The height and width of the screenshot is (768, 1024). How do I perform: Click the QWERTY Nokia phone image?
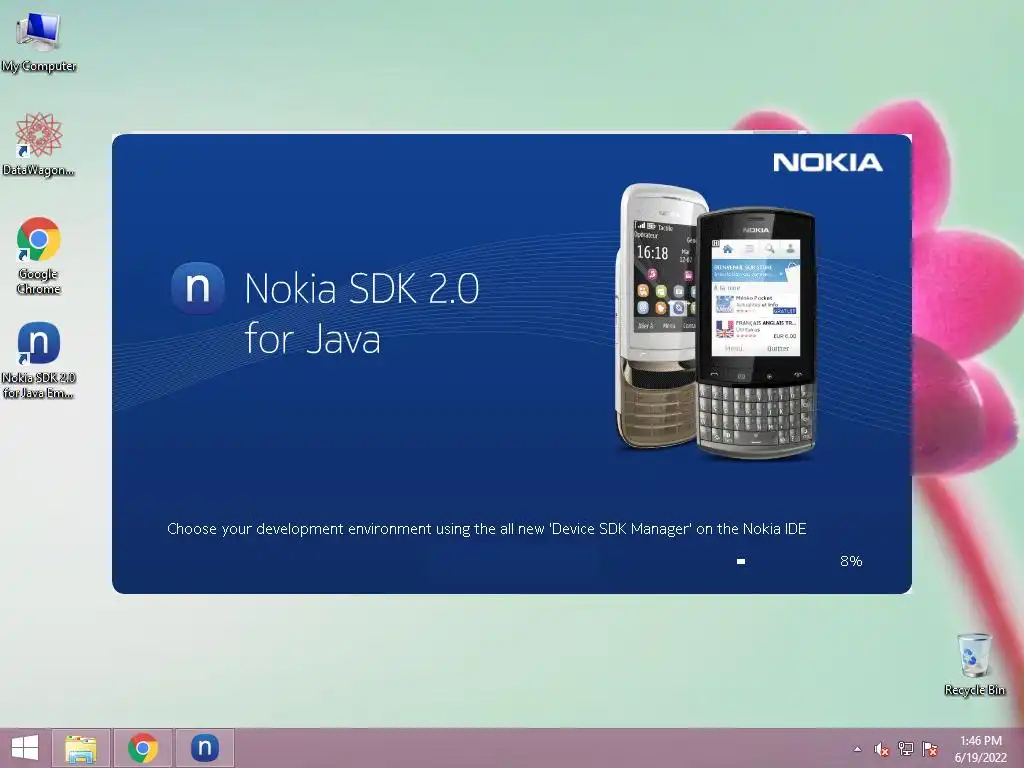coord(756,332)
